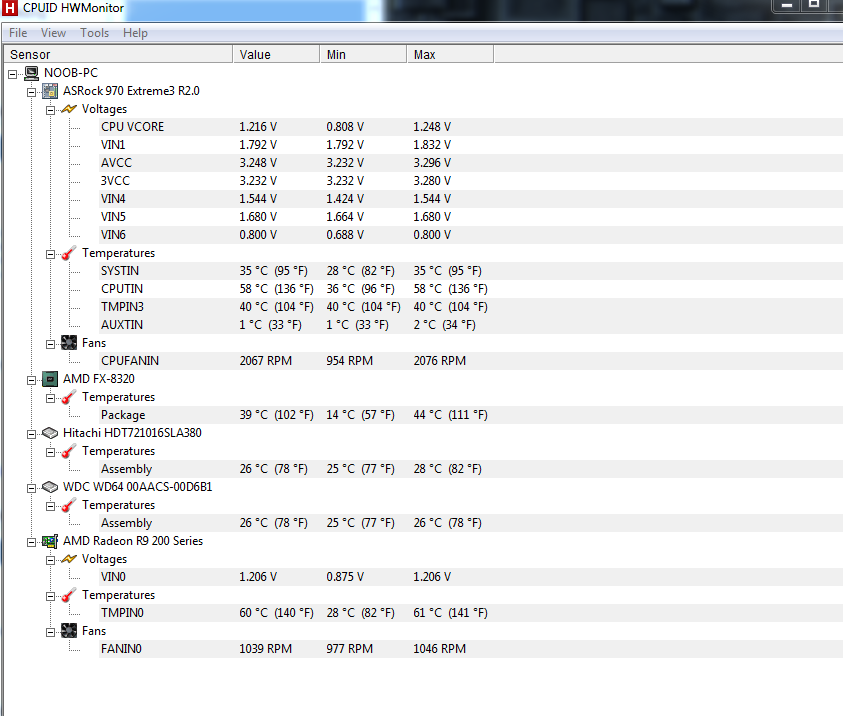Select the VIN4 sensor row
Viewport: 843px width, 716px height.
(471, 199)
